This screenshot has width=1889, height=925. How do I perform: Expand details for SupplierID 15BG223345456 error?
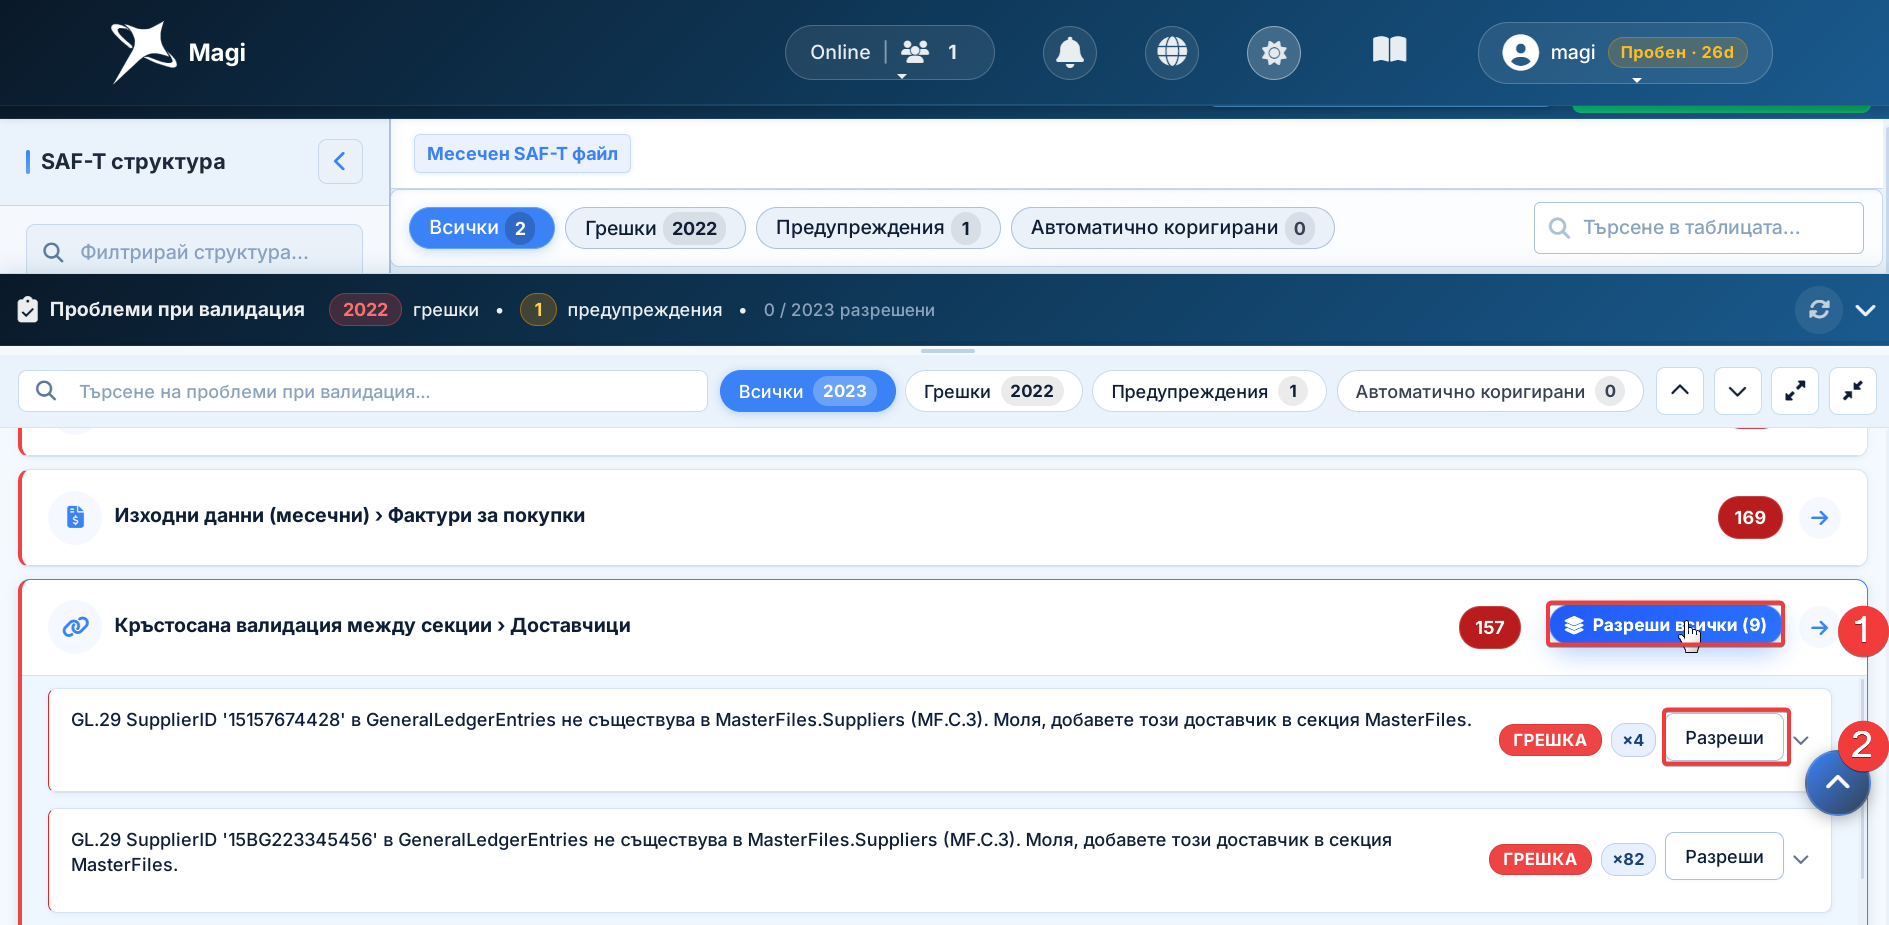pyautogui.click(x=1801, y=860)
